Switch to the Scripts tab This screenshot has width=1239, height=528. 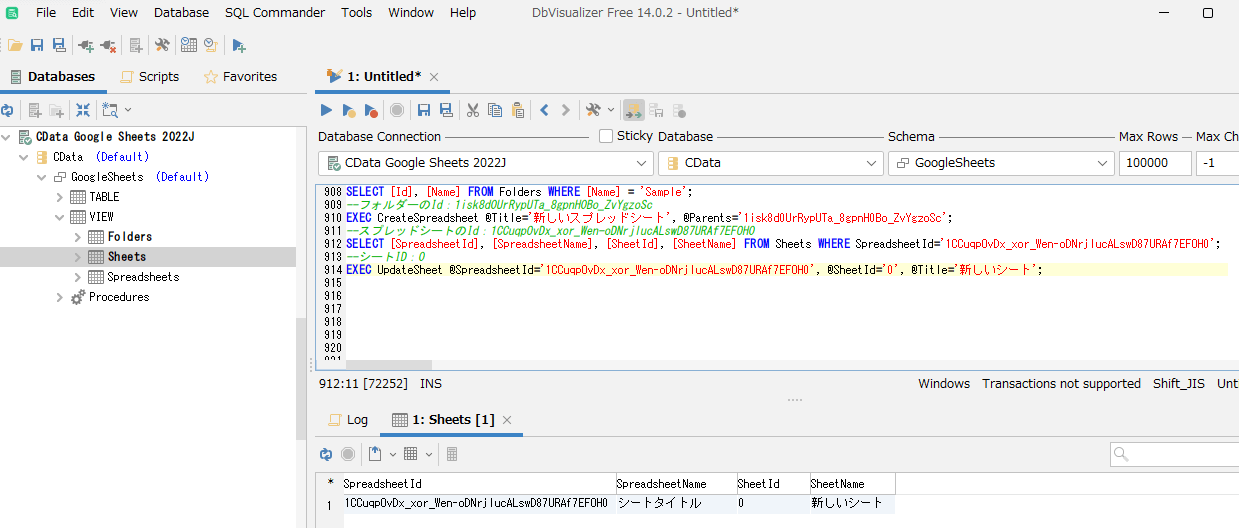[x=149, y=77]
